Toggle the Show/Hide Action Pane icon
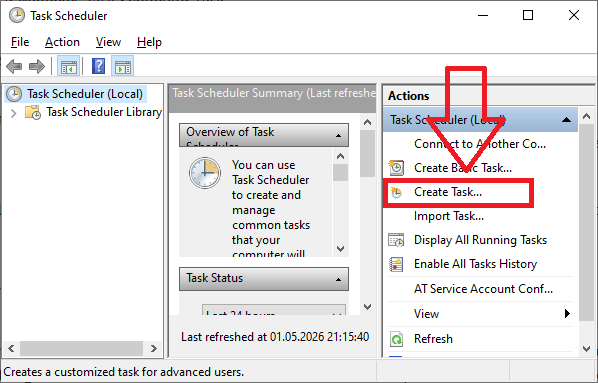The width and height of the screenshot is (598, 383). (x=122, y=66)
